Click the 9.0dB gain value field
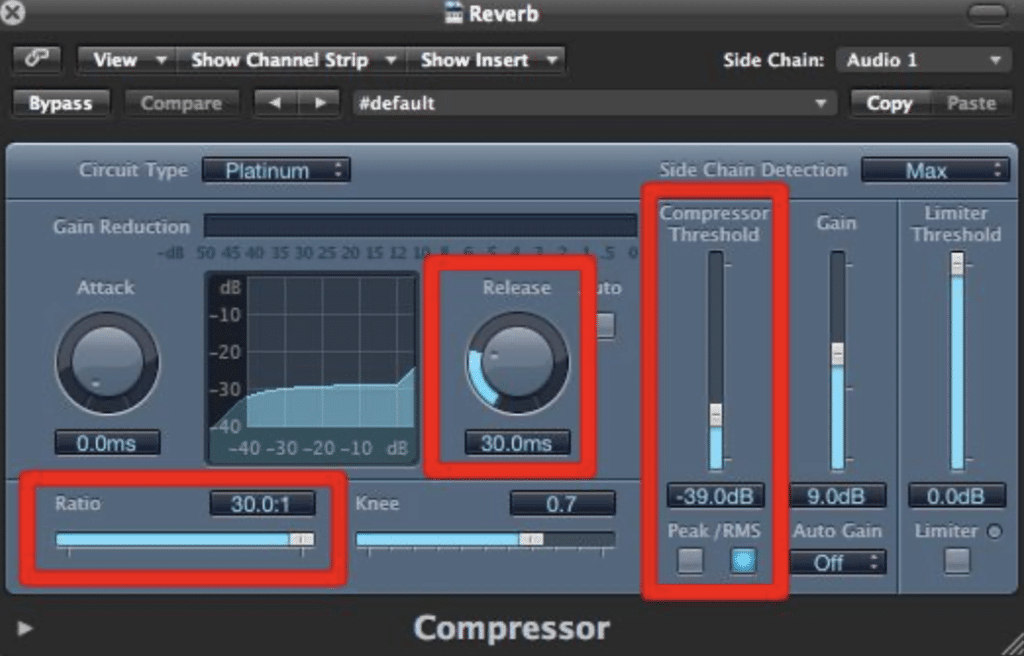Image resolution: width=1024 pixels, height=656 pixels. coord(837,496)
